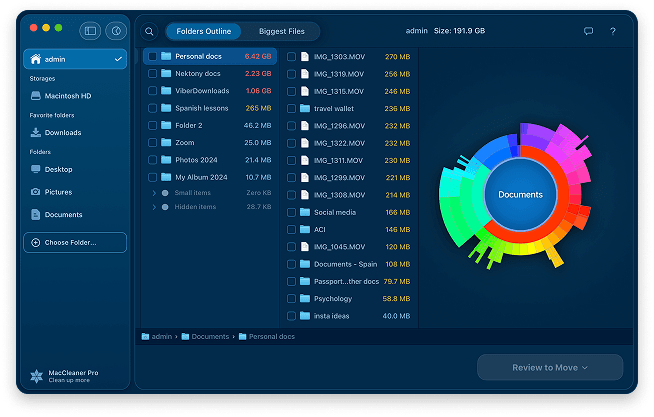Switch to the Biggest Files tab

click(281, 31)
